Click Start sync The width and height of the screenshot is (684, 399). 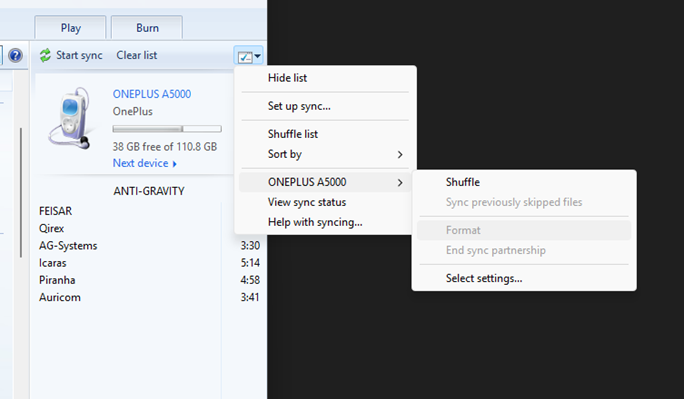click(x=79, y=55)
